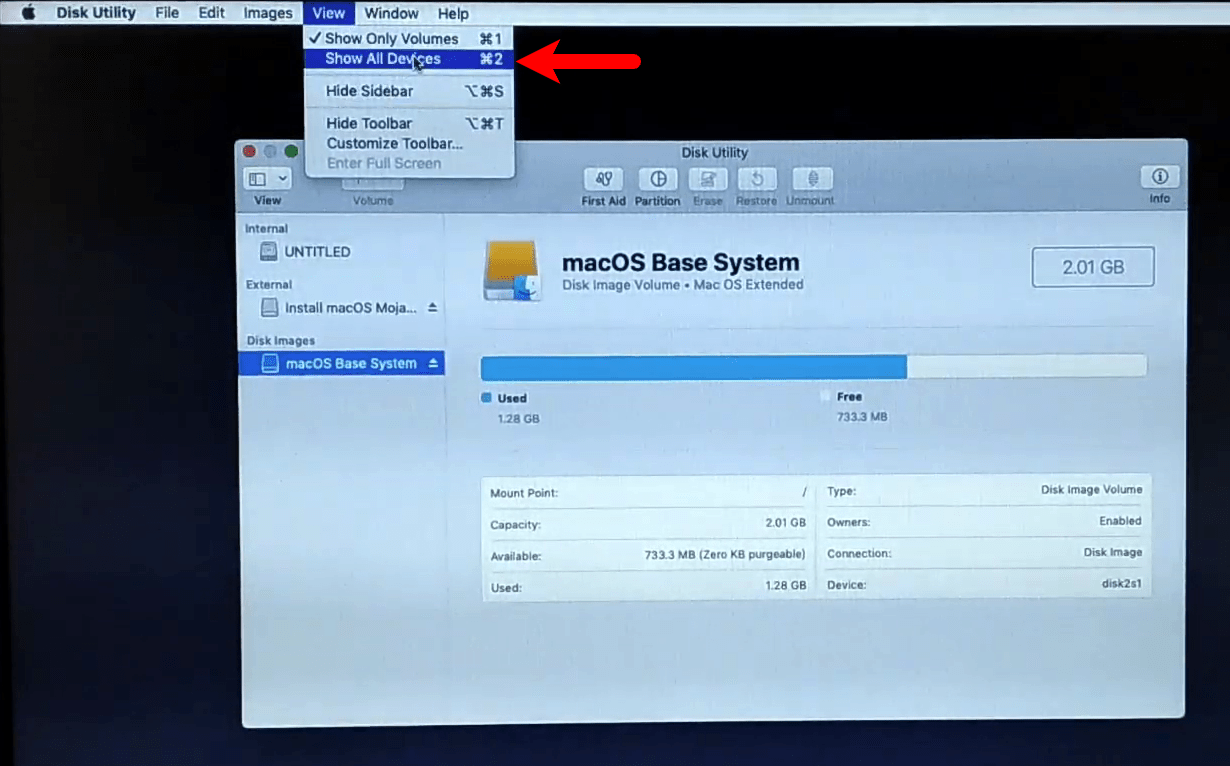Click the Capacity: row label

516,525
